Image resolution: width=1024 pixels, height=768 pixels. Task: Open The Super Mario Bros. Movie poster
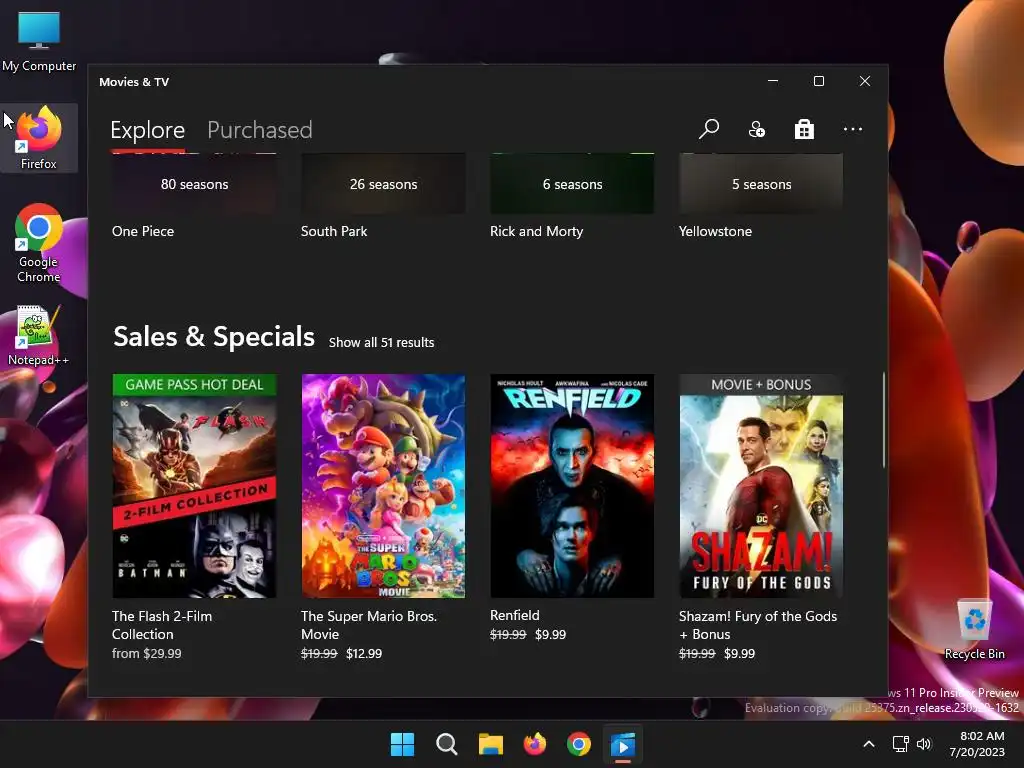pyautogui.click(x=383, y=486)
